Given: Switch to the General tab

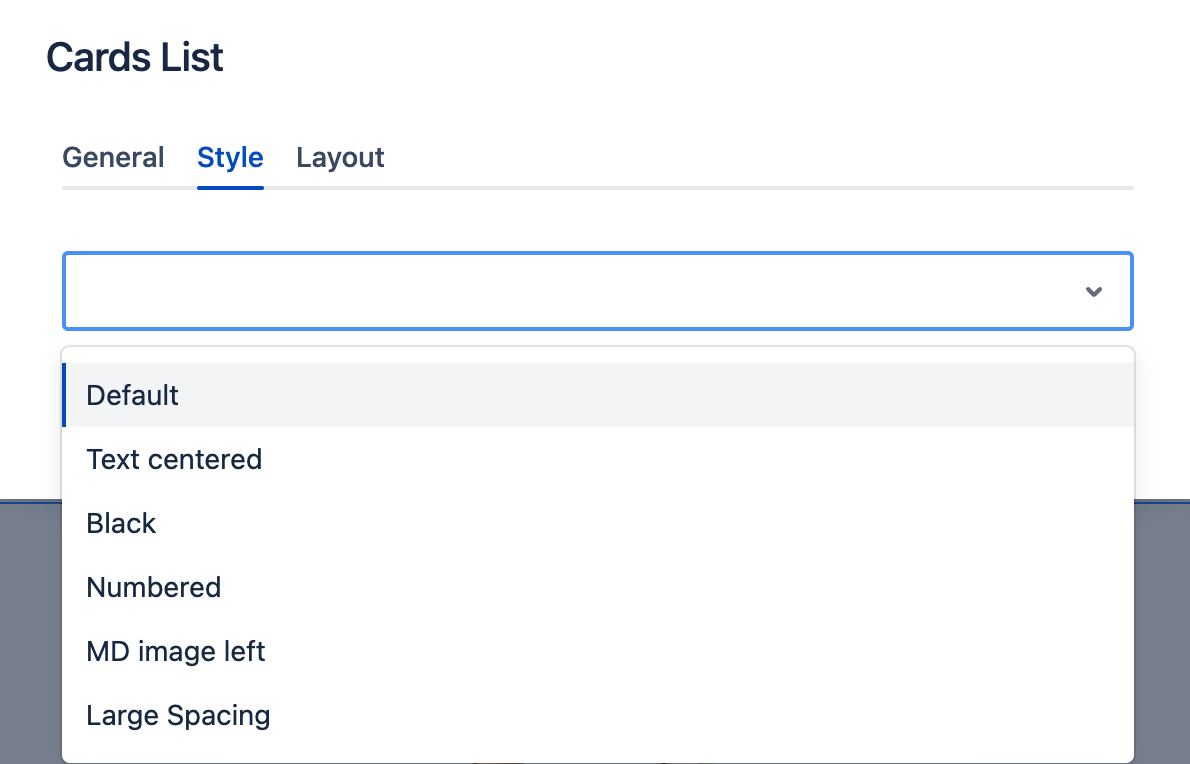Looking at the screenshot, I should [x=113, y=157].
